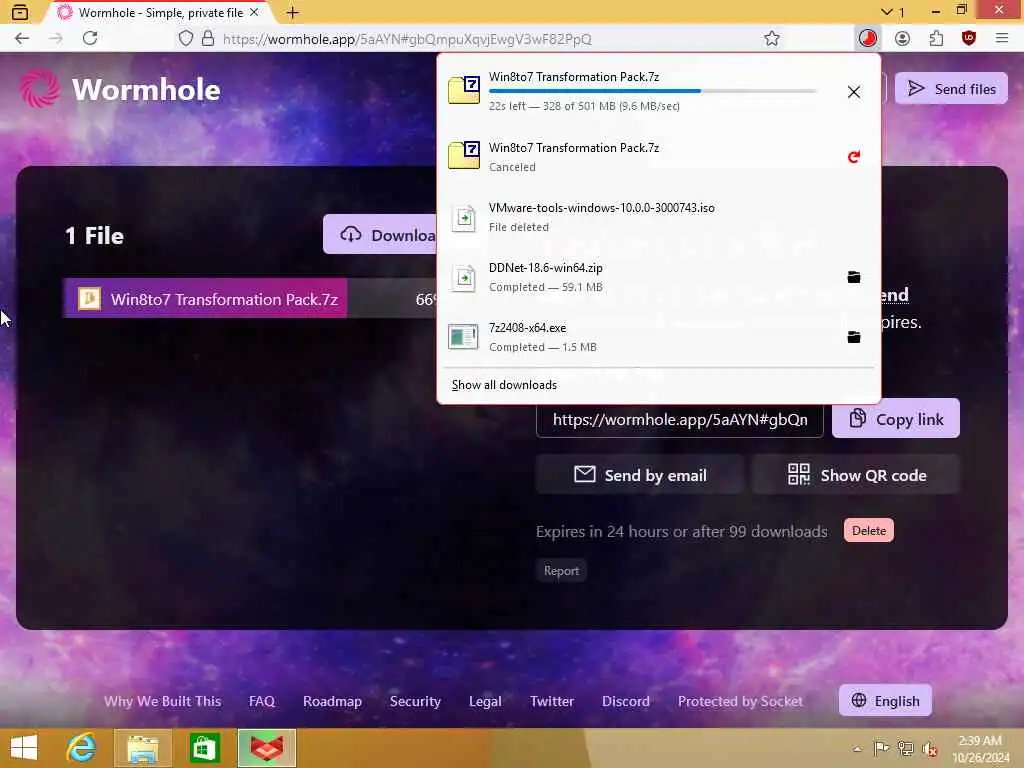
Task: Reload the current page
Action: point(90,39)
